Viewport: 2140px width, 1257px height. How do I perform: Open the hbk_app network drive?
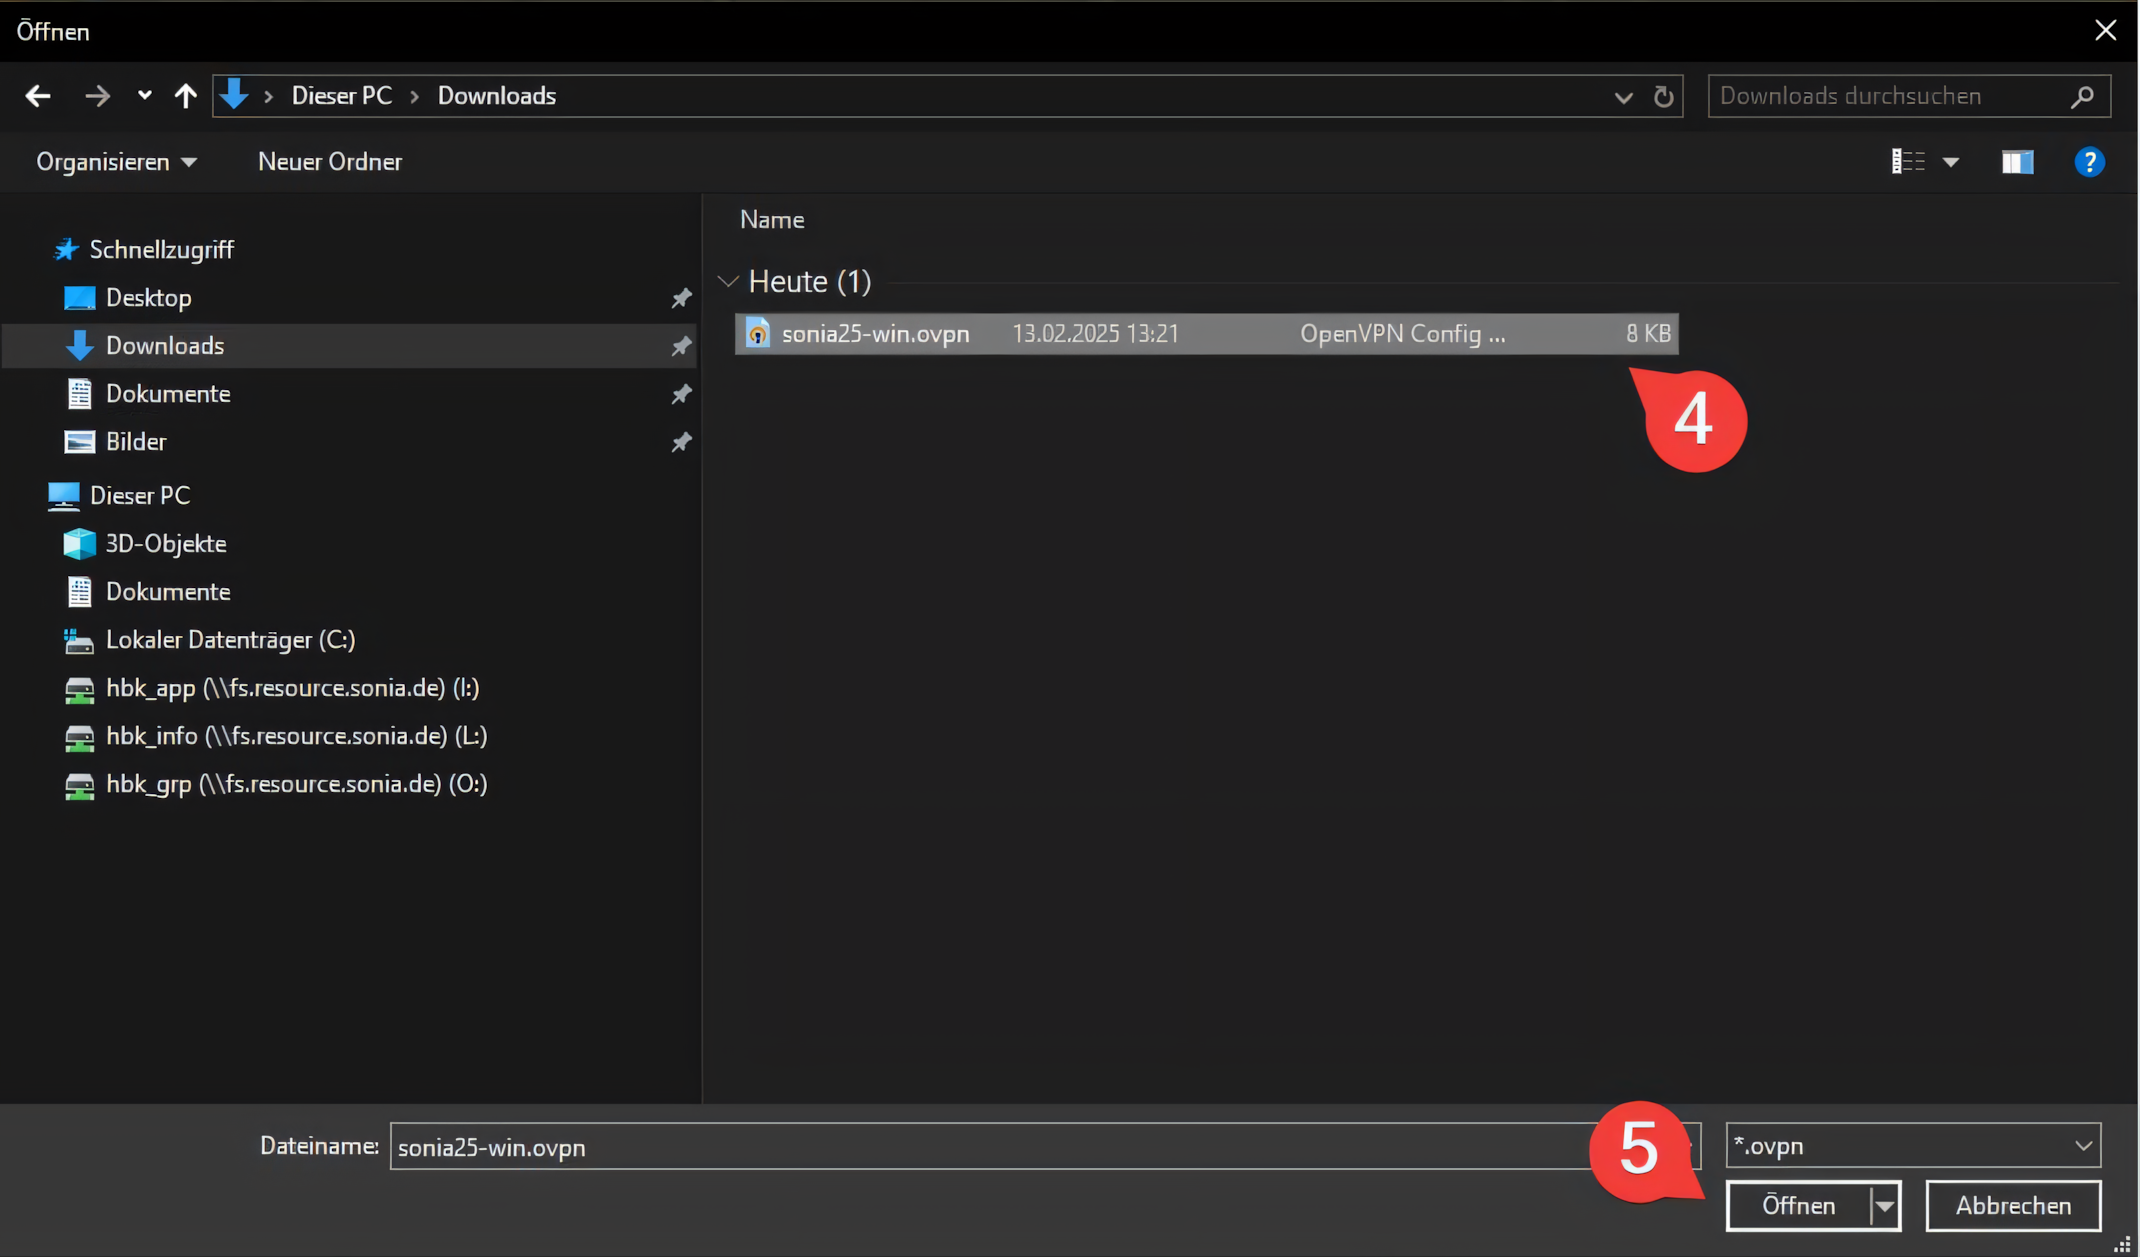292,688
